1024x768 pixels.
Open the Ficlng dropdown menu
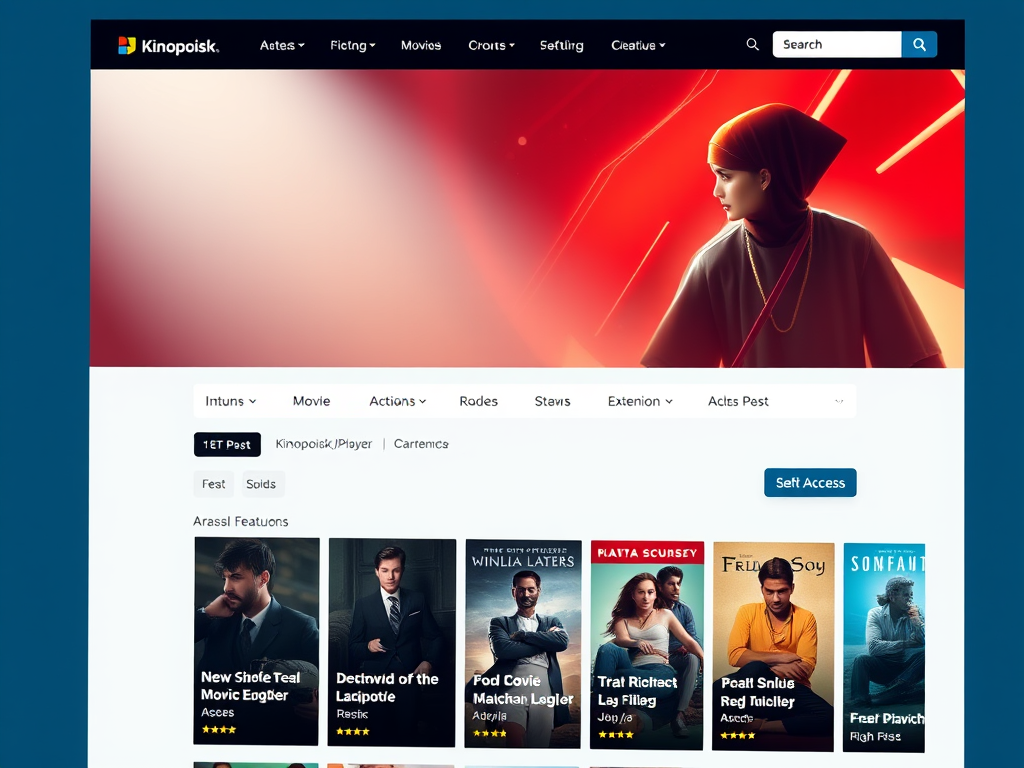click(x=353, y=45)
